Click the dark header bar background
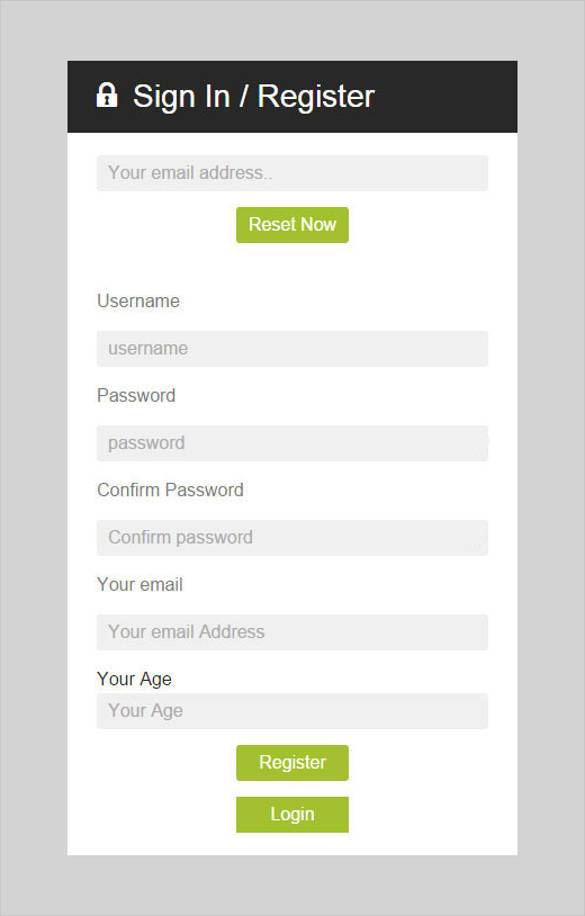 (430, 95)
